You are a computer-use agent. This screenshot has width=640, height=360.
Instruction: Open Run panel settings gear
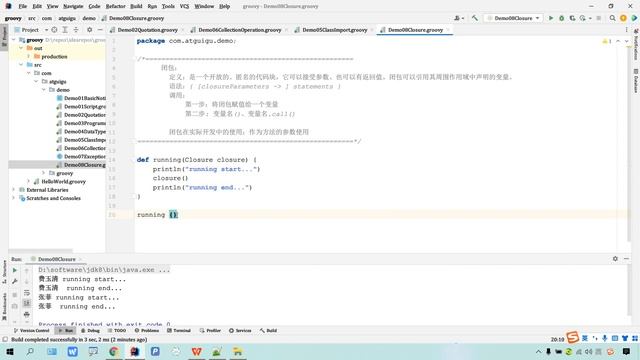click(615, 259)
